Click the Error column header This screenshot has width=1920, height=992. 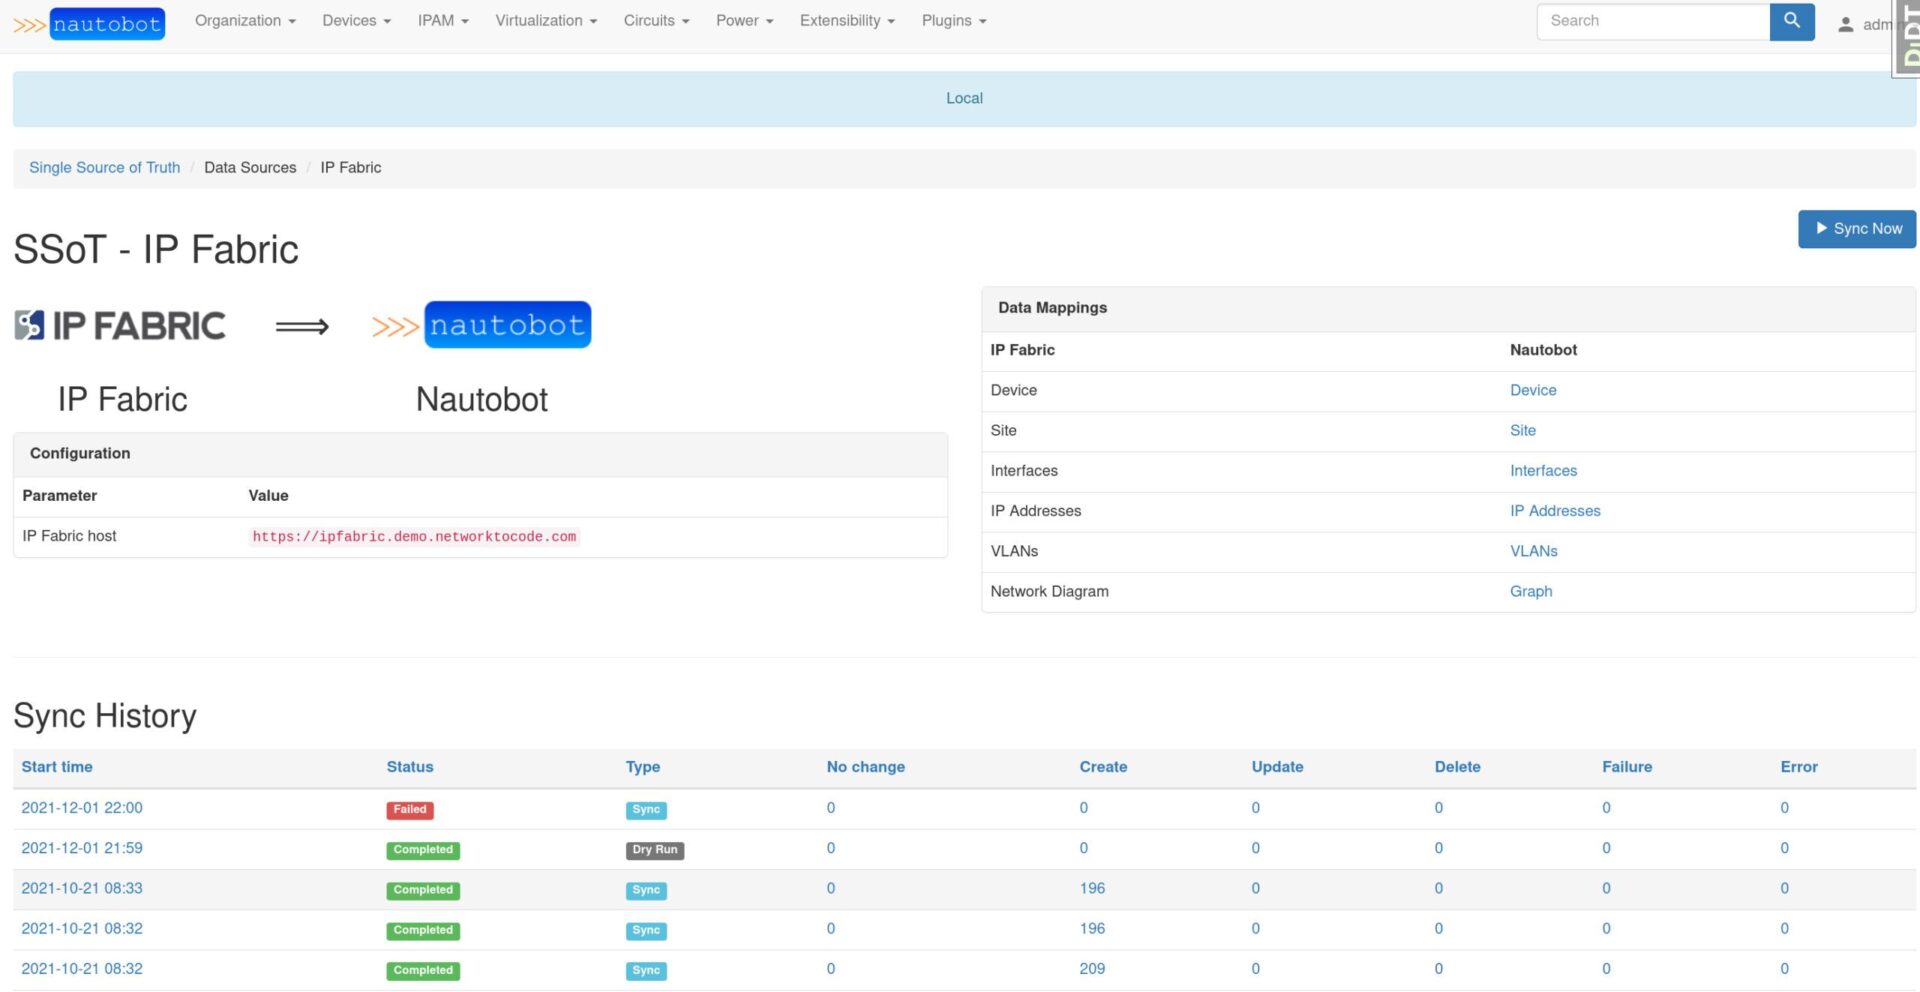1799,767
